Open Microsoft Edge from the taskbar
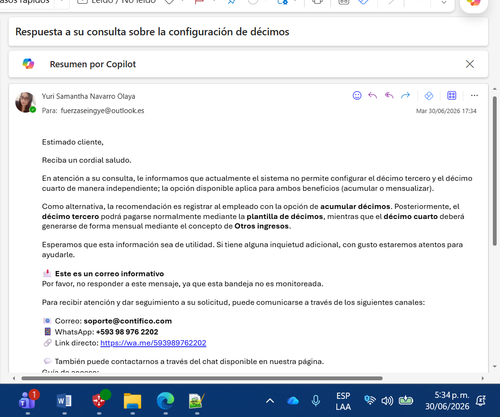 pos(165,401)
